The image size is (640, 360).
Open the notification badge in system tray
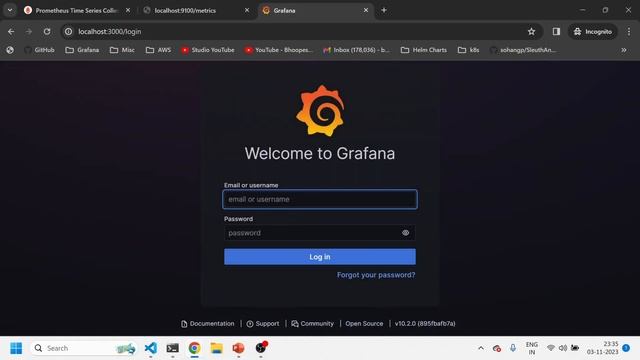point(626,348)
